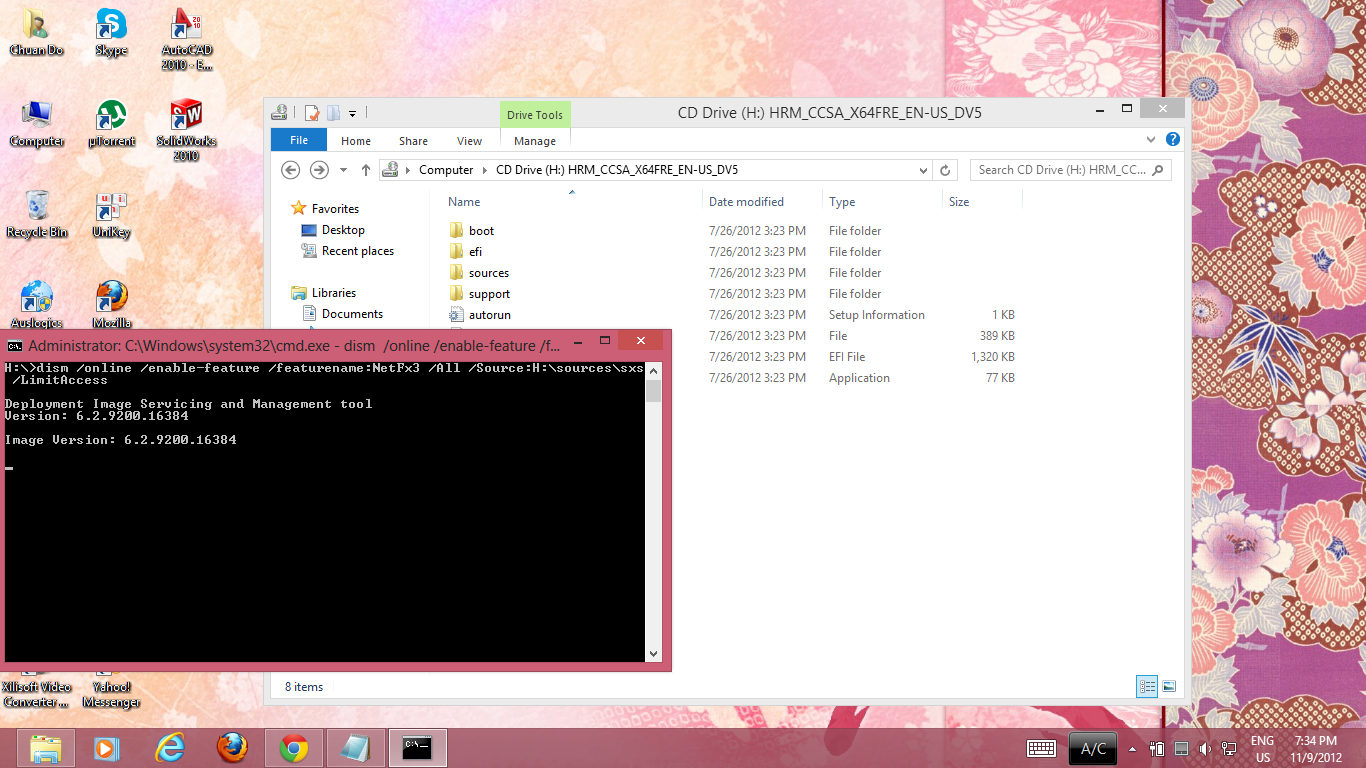1366x768 pixels.
Task: Open touch keyboard from taskbar
Action: [x=1042, y=748]
